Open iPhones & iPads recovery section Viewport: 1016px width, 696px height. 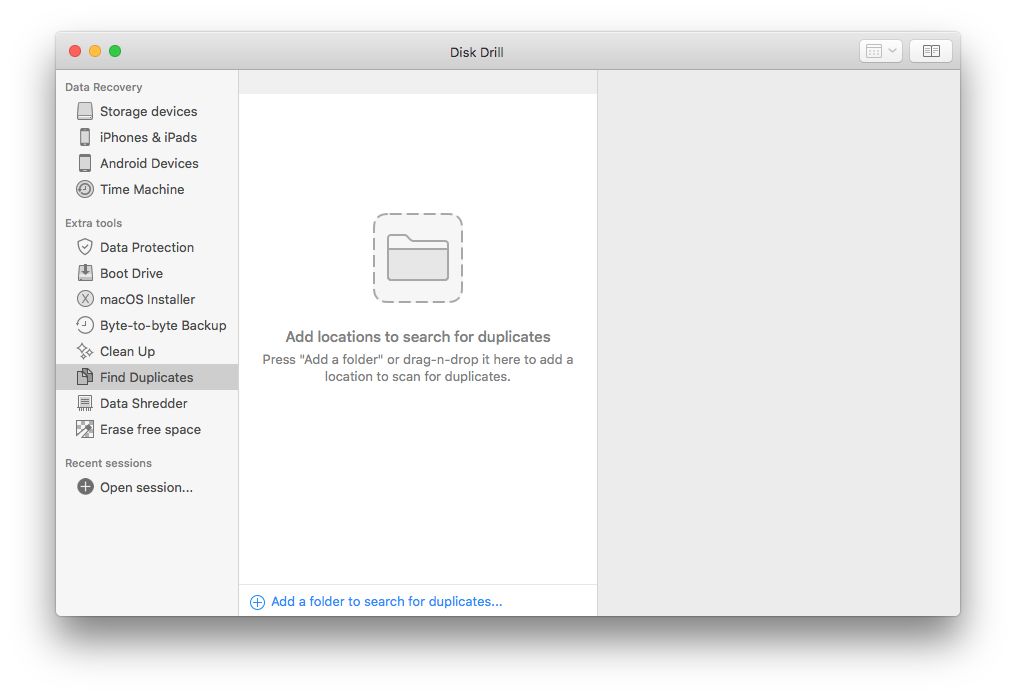coord(147,137)
